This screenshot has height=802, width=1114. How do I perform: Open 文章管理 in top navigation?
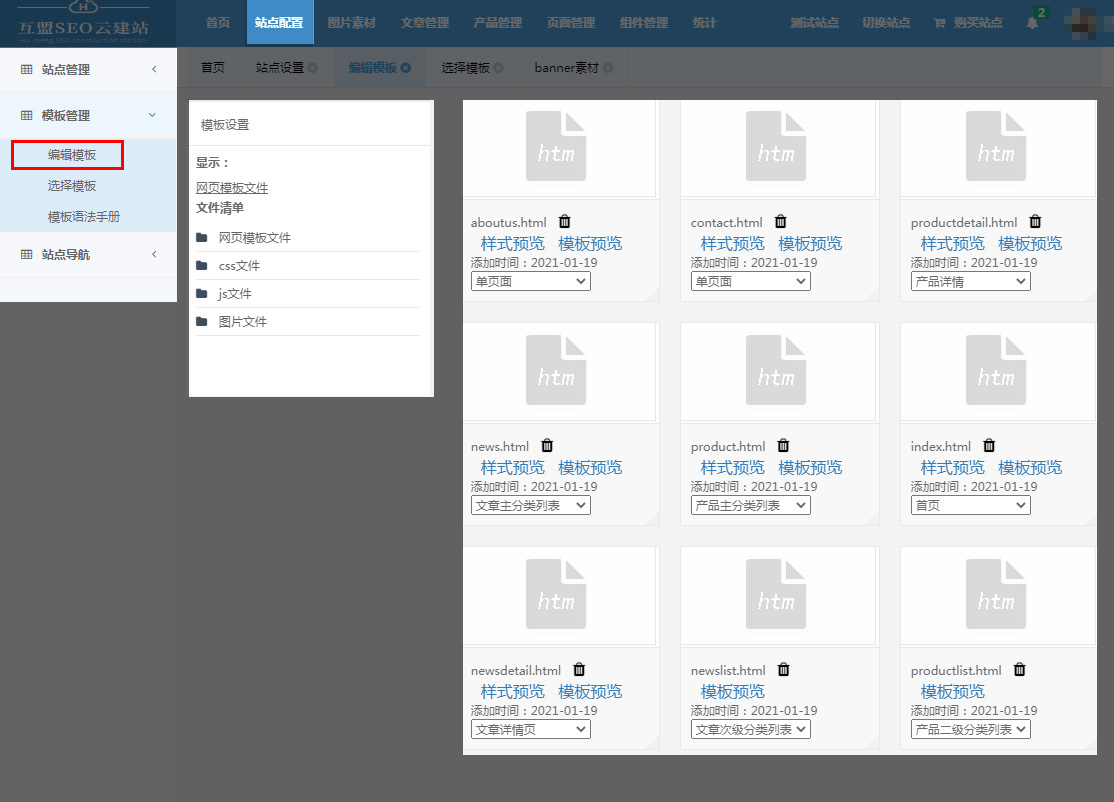coord(425,22)
